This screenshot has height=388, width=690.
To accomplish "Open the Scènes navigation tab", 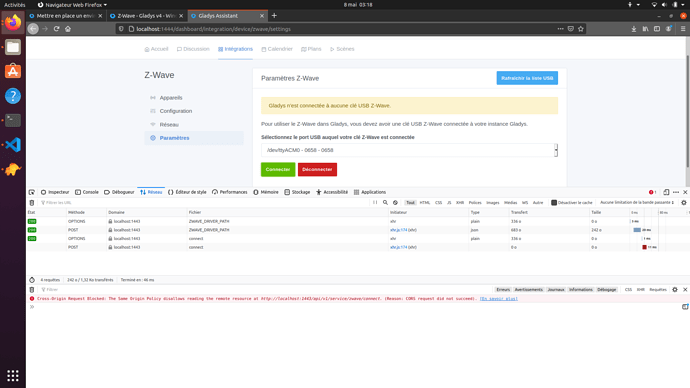I will coord(342,49).
